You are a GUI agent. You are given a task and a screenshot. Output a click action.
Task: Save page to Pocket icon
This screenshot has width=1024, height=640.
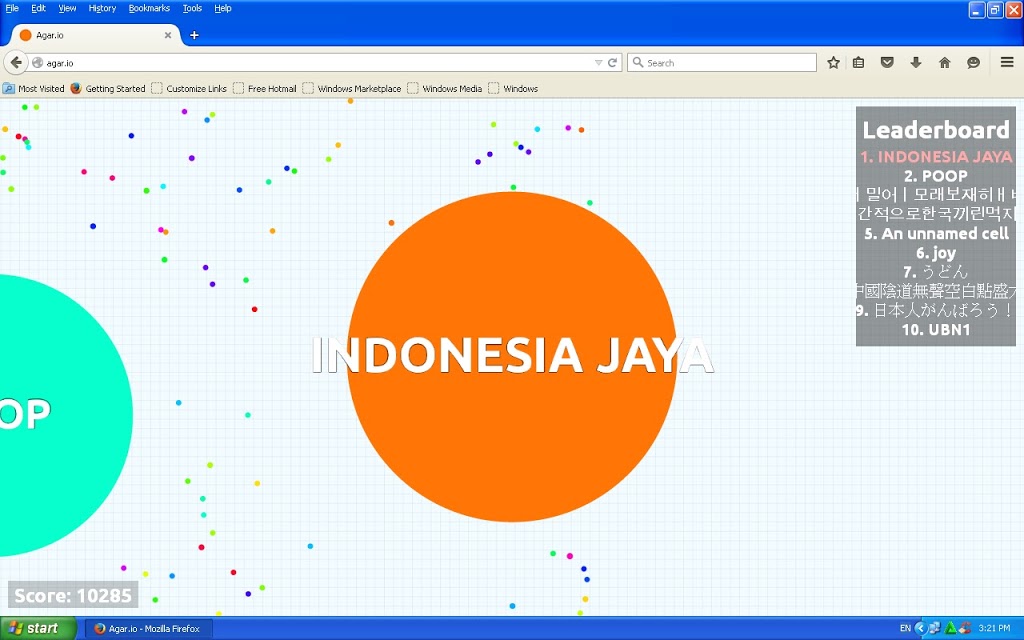[887, 63]
